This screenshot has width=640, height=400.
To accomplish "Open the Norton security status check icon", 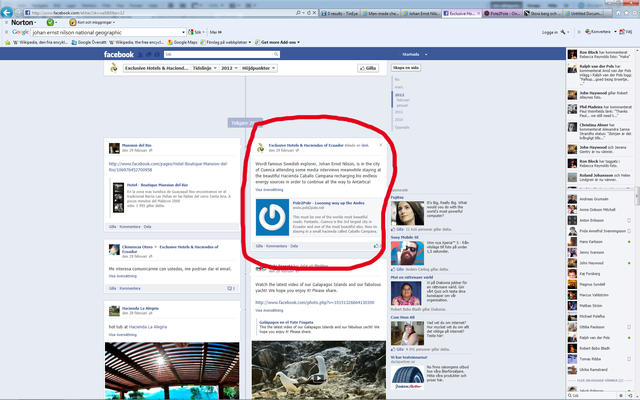I will pyautogui.click(x=50, y=22).
